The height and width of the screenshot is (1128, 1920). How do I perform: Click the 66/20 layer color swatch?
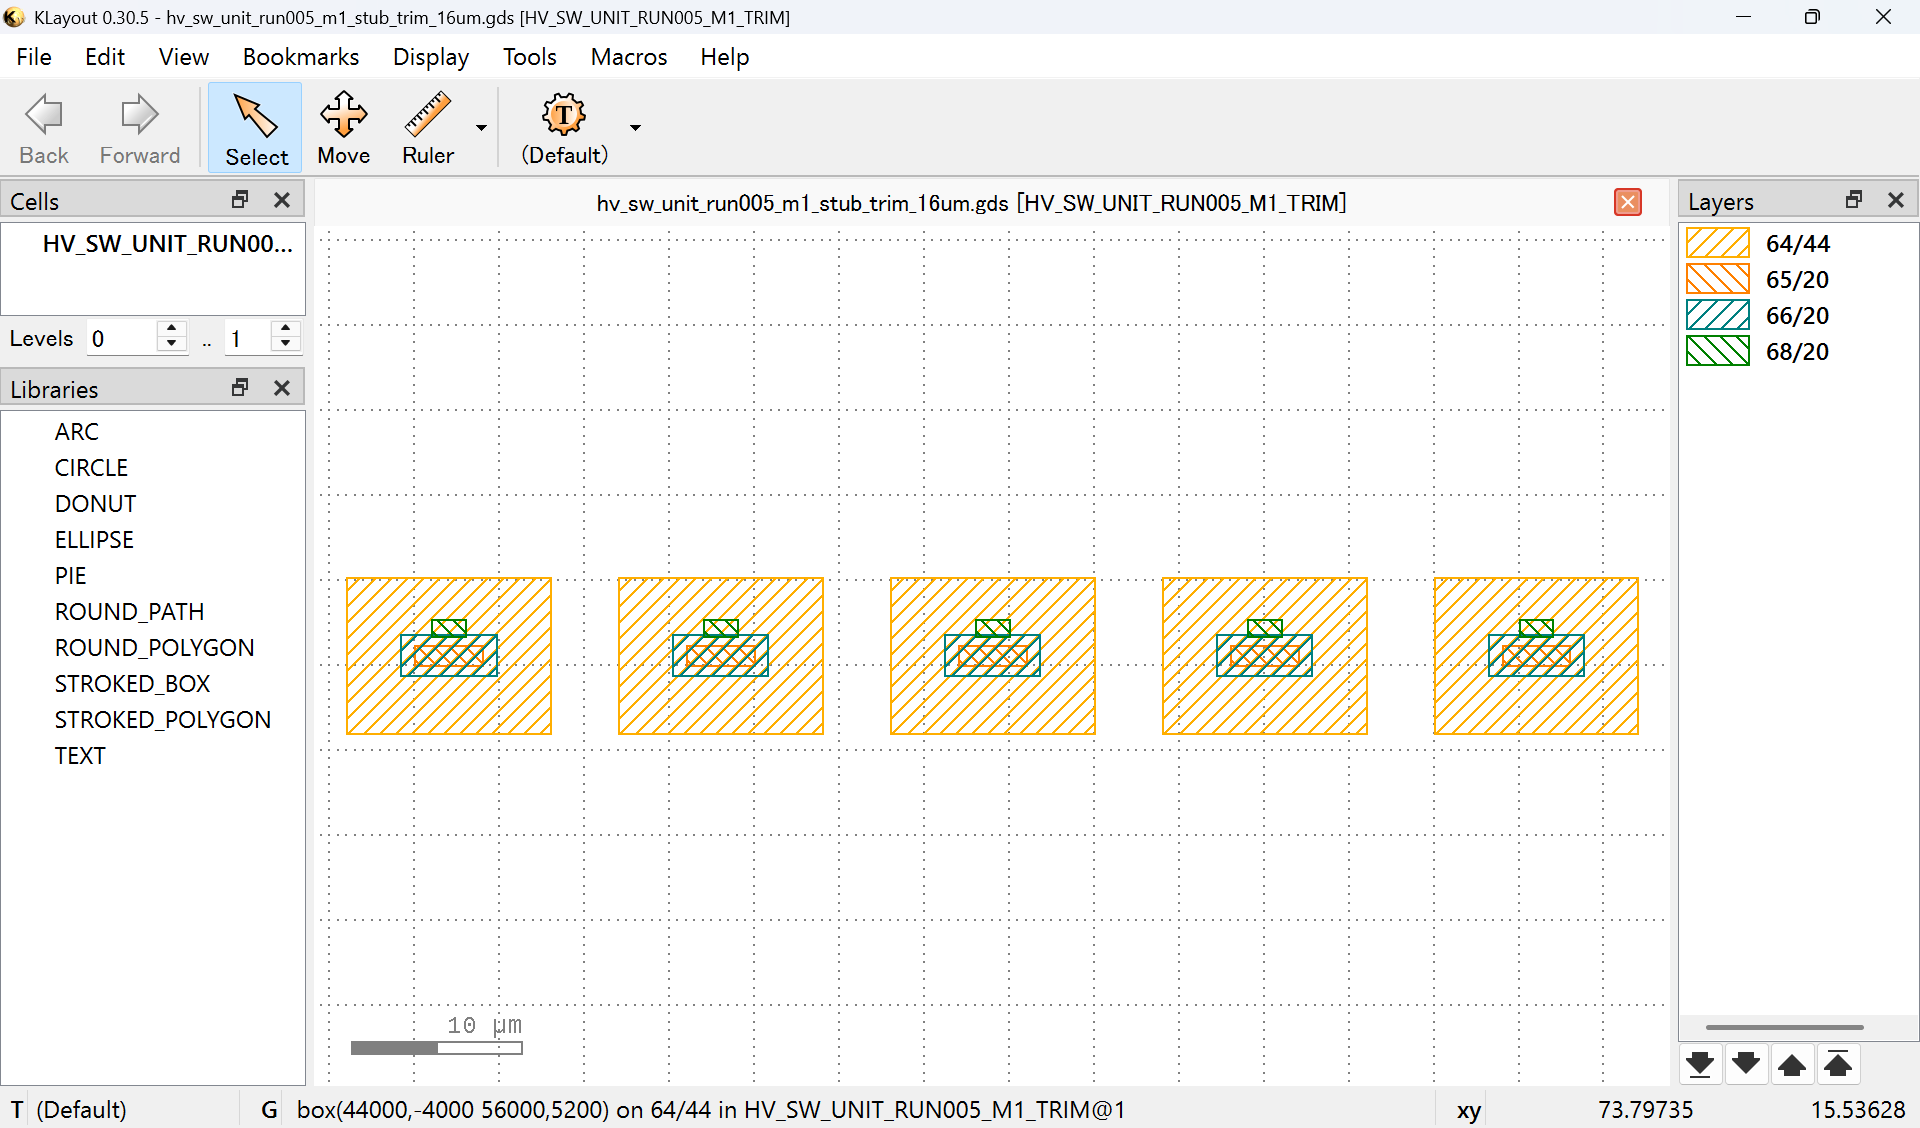click(x=1717, y=316)
